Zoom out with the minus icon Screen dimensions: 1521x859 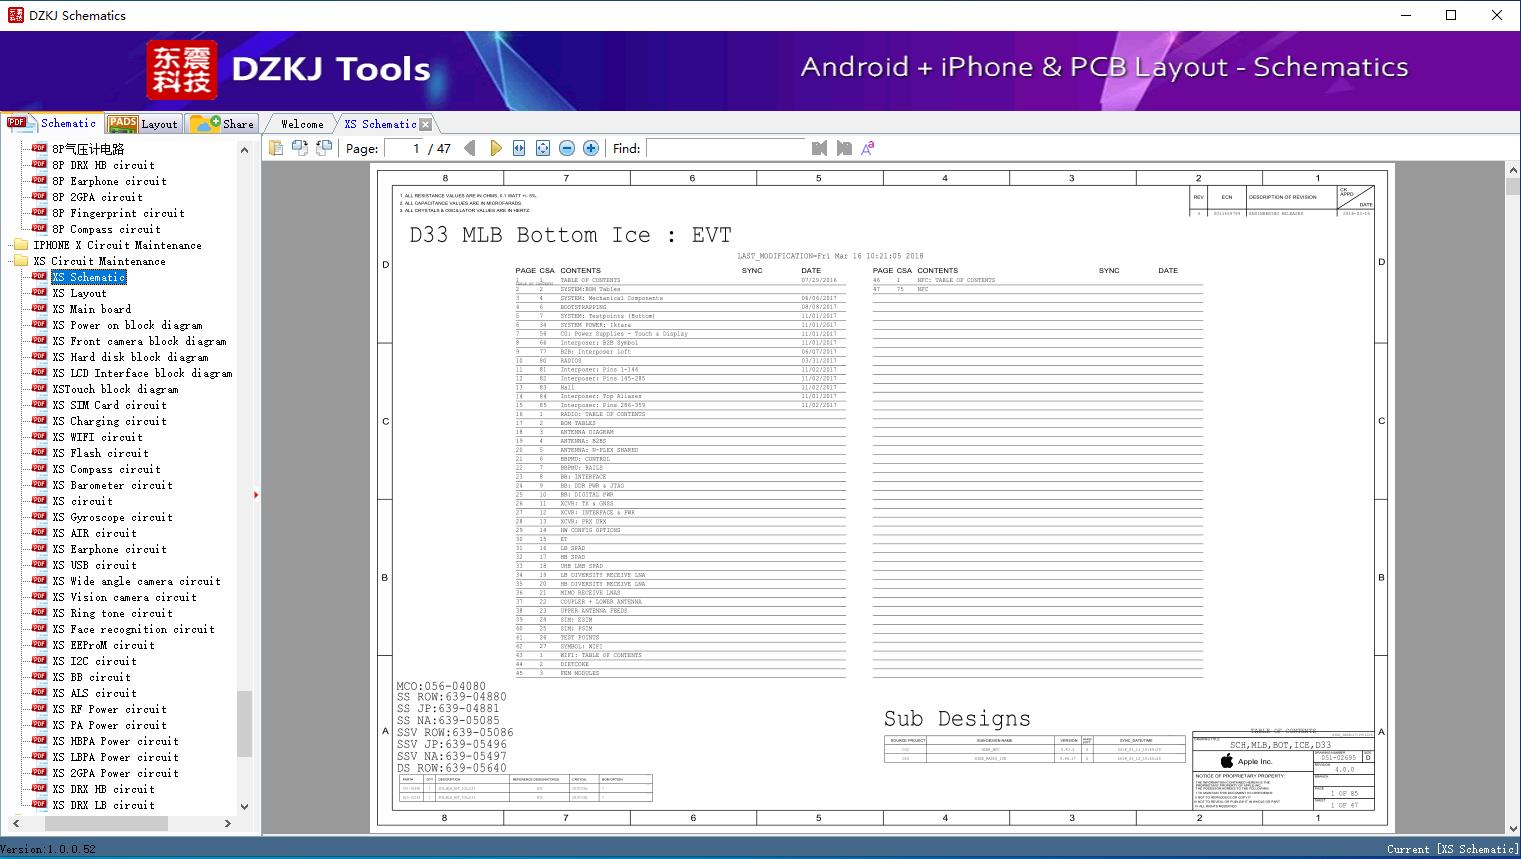(567, 148)
